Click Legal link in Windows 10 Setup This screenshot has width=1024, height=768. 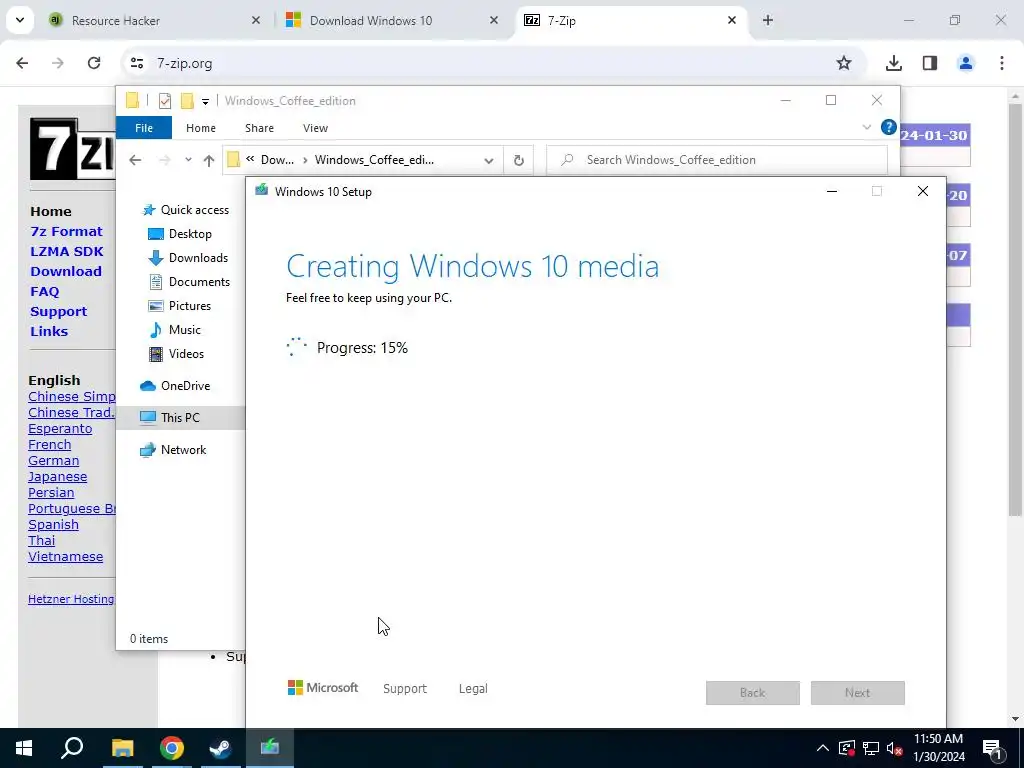pyautogui.click(x=473, y=688)
